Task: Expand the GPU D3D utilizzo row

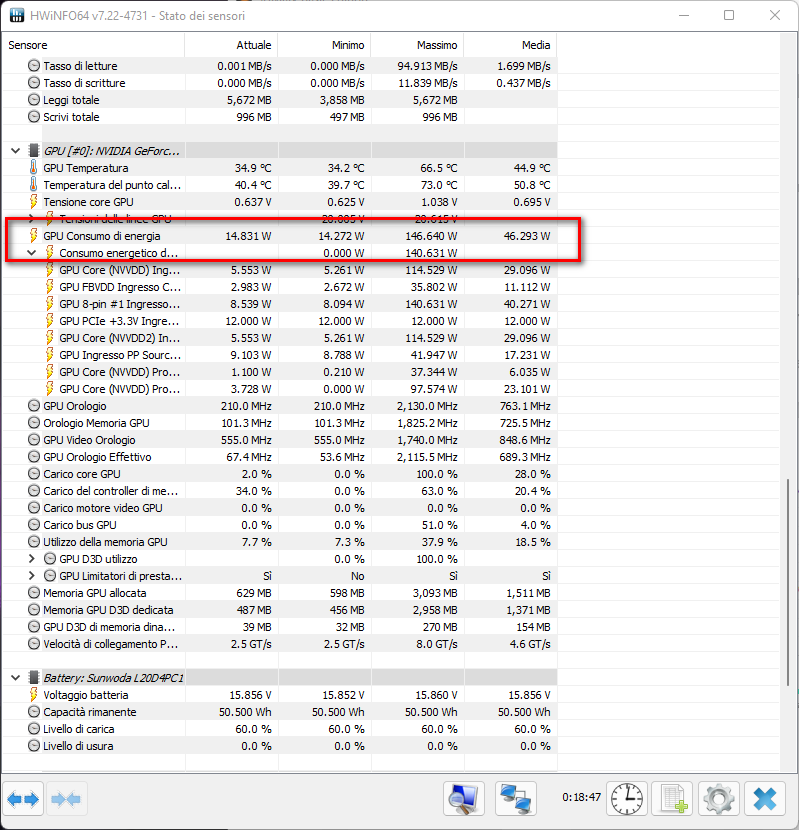Action: [x=31, y=559]
